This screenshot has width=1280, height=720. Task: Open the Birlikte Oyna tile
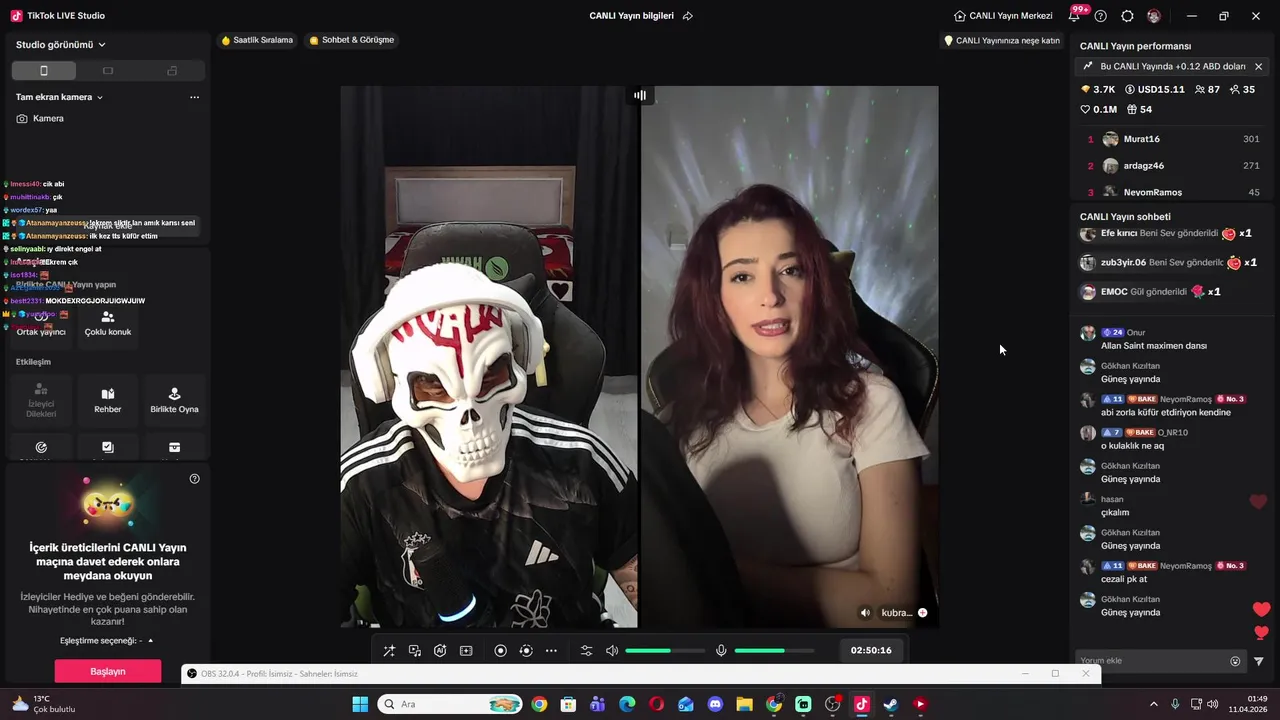[x=174, y=401]
